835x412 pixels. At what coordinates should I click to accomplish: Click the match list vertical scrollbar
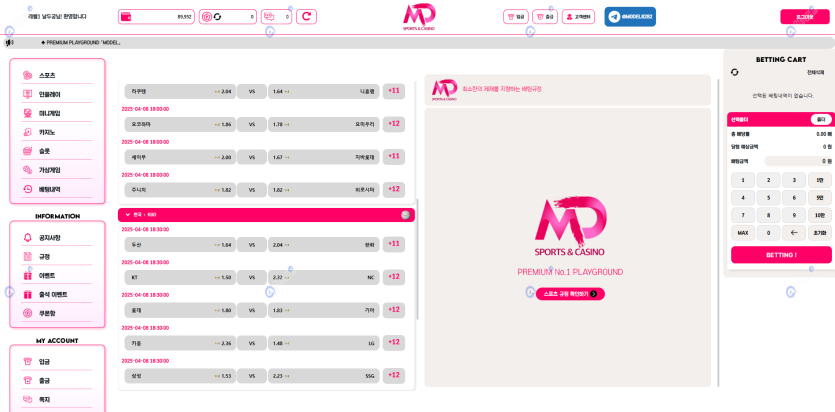(x=418, y=259)
